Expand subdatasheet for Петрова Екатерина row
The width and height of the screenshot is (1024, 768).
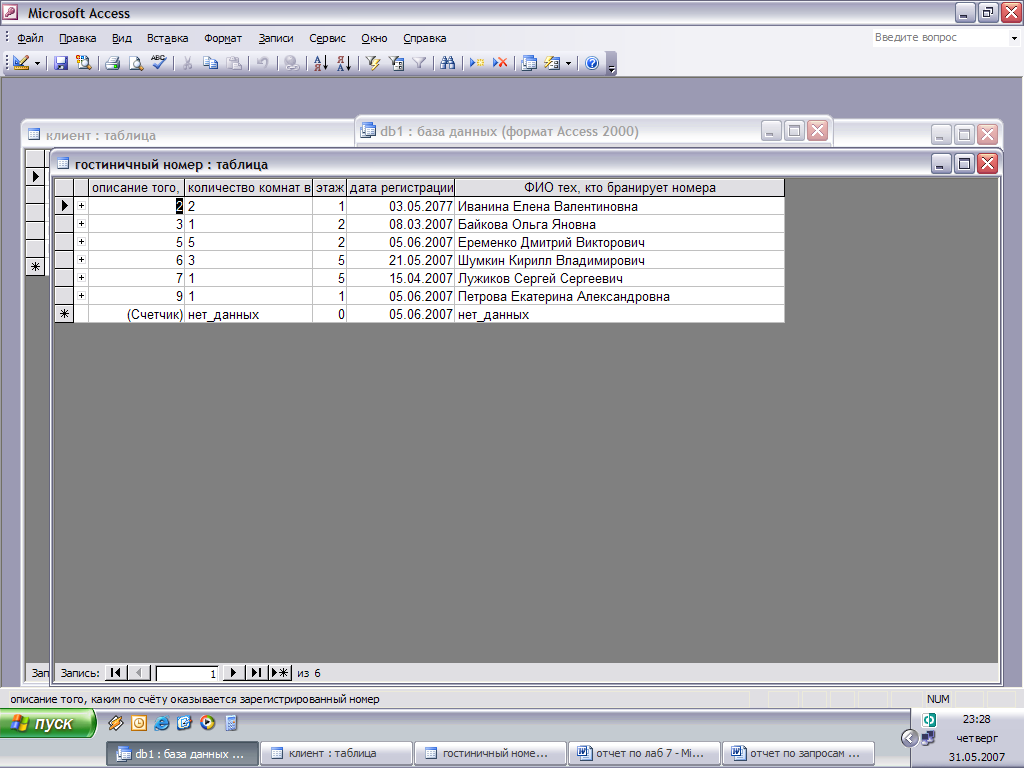point(81,296)
